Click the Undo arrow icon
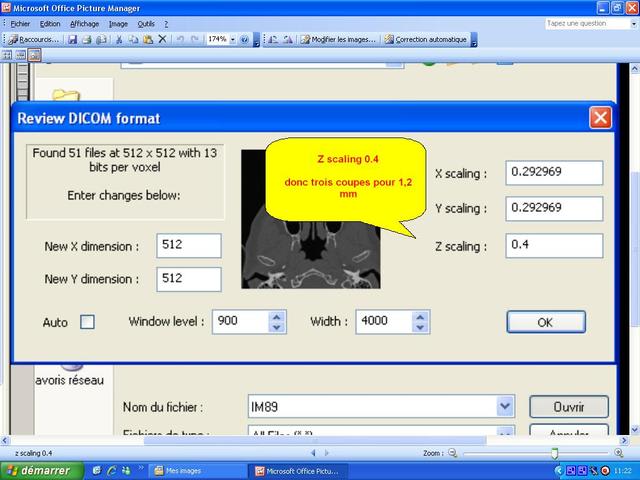This screenshot has height=480, width=640. tap(180, 40)
